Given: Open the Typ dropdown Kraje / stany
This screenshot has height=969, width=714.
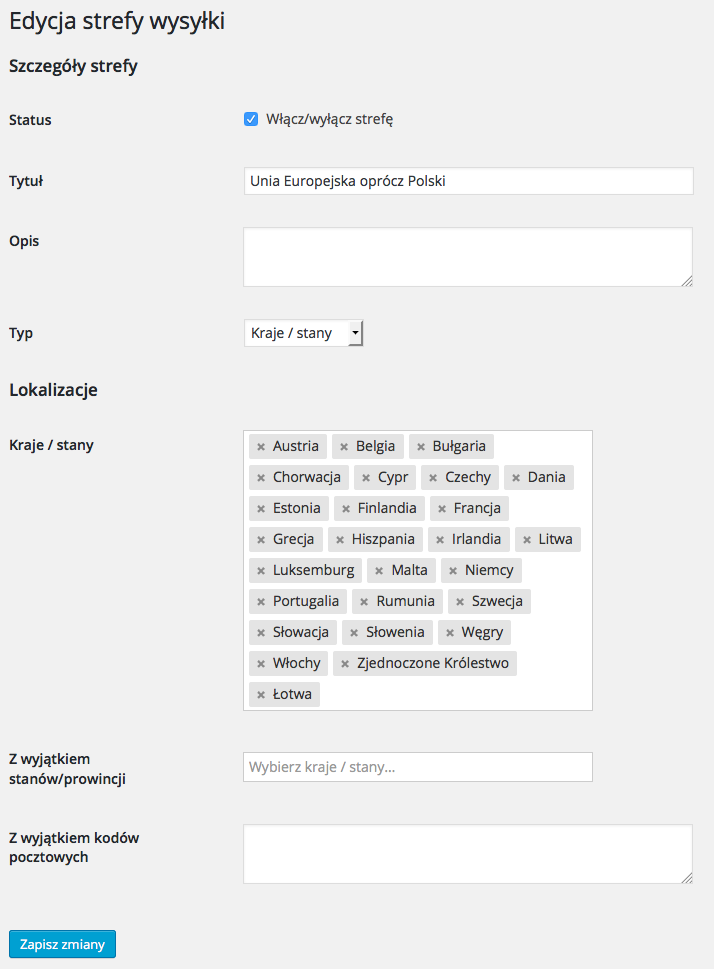Looking at the screenshot, I should coord(304,333).
